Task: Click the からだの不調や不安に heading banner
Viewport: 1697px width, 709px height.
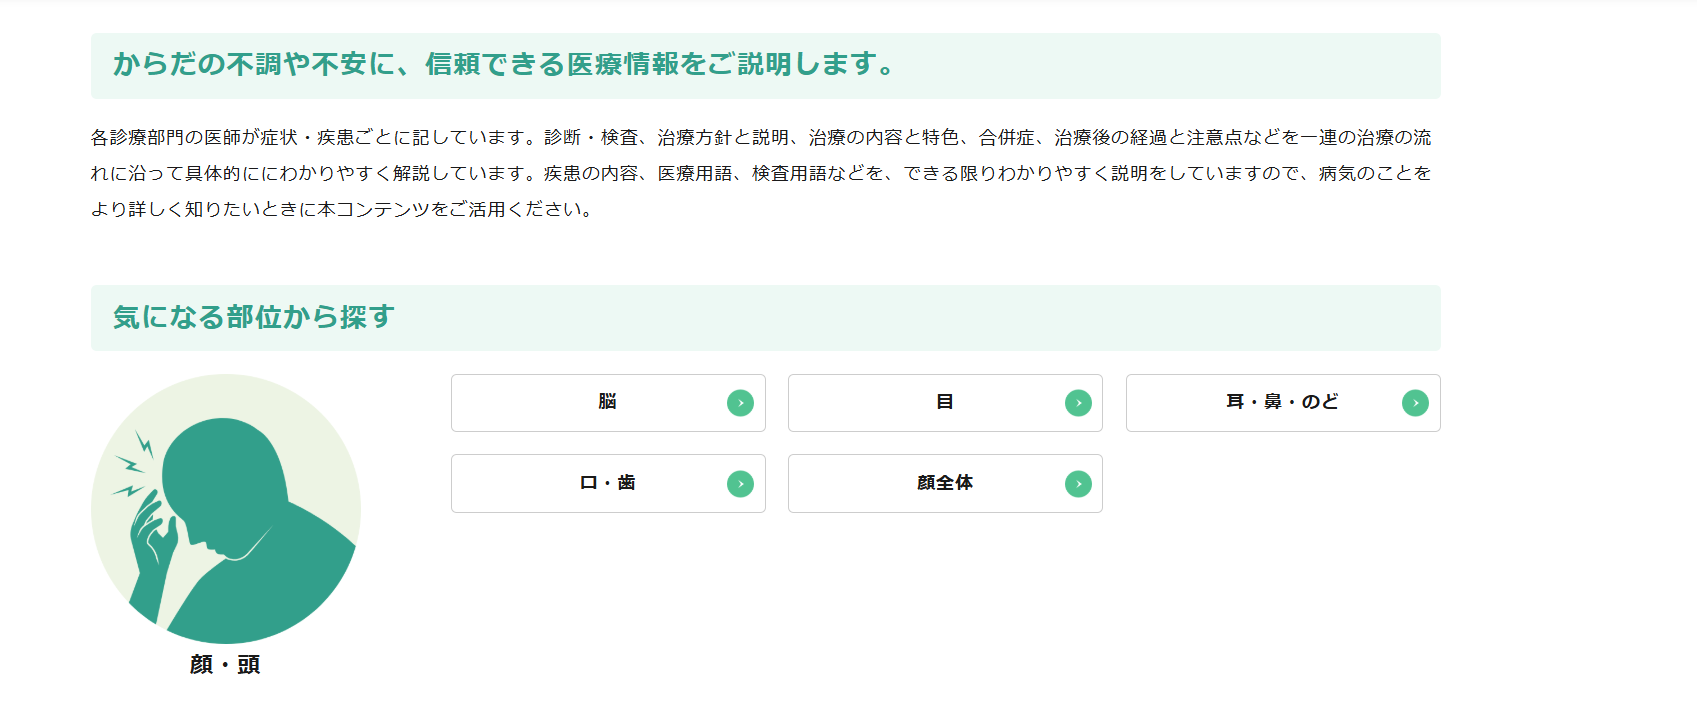Action: pyautogui.click(x=766, y=66)
